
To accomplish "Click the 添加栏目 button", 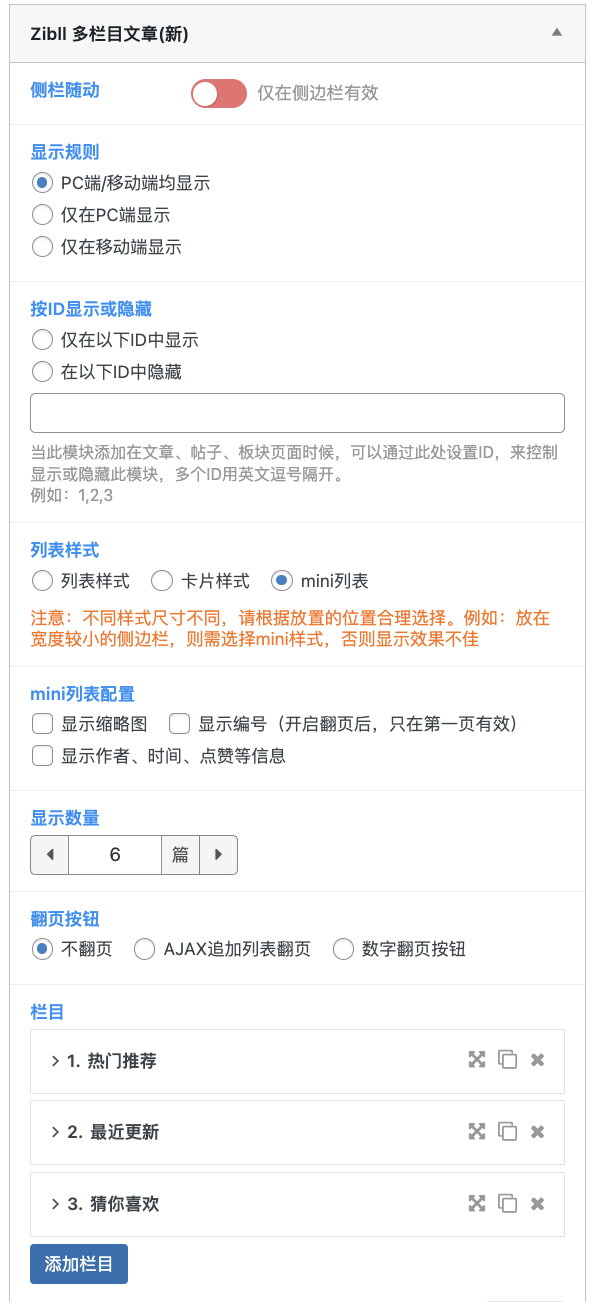I will pos(78,1263).
